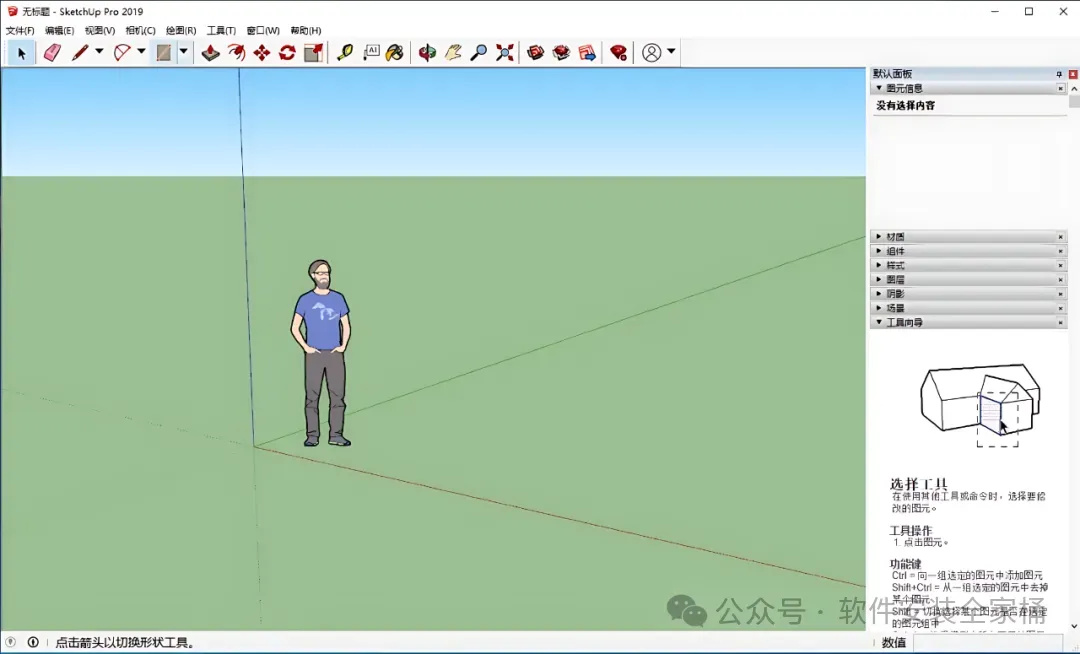The width and height of the screenshot is (1080, 654).
Task: Open the Arc tool dropdown arrow
Action: pos(141,52)
